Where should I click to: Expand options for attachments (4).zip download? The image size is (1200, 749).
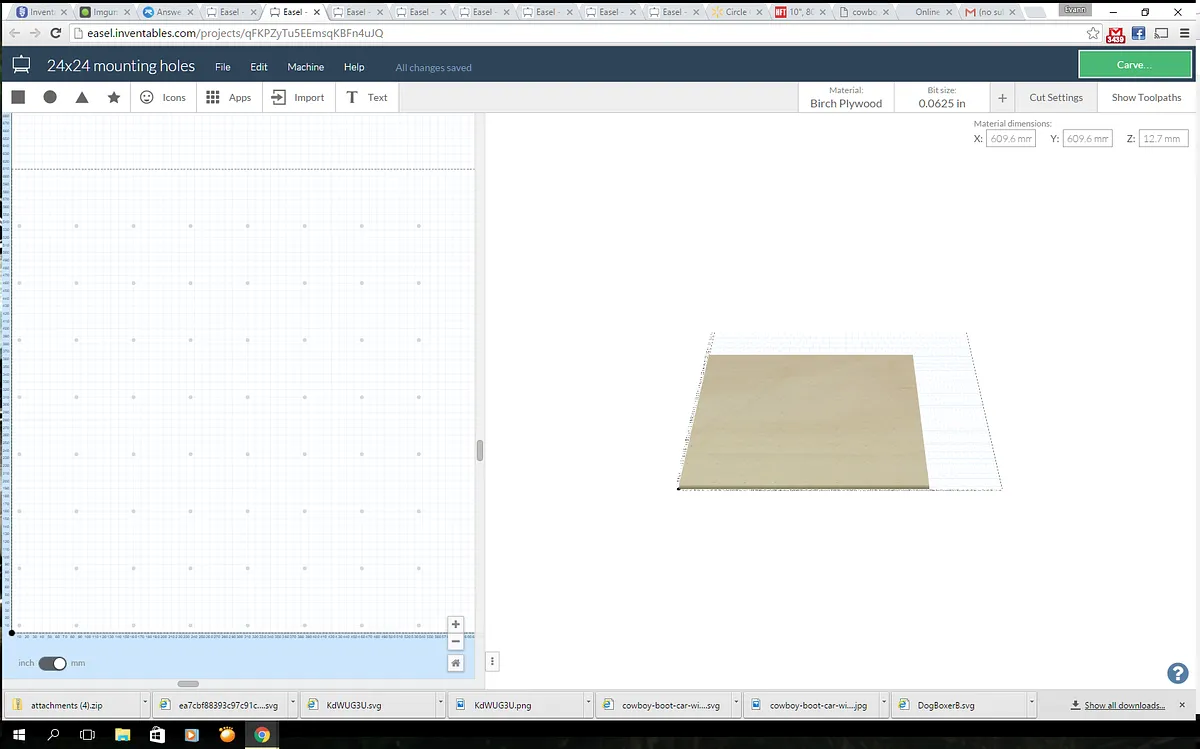tap(145, 705)
